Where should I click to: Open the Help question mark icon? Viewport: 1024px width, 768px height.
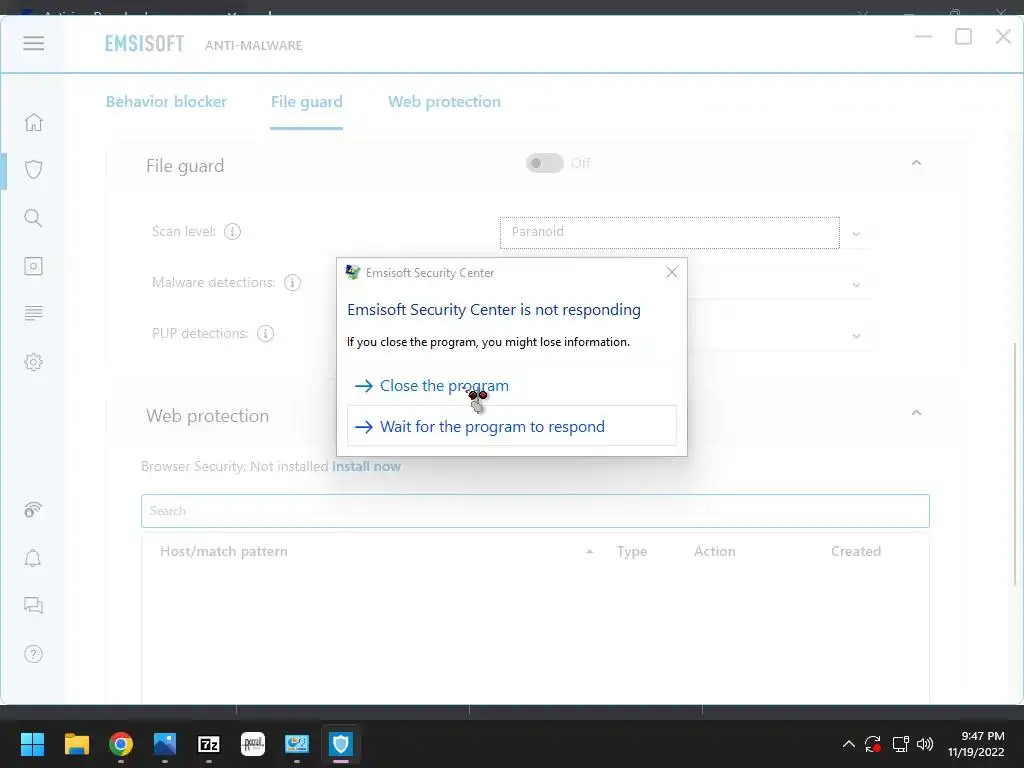point(33,654)
